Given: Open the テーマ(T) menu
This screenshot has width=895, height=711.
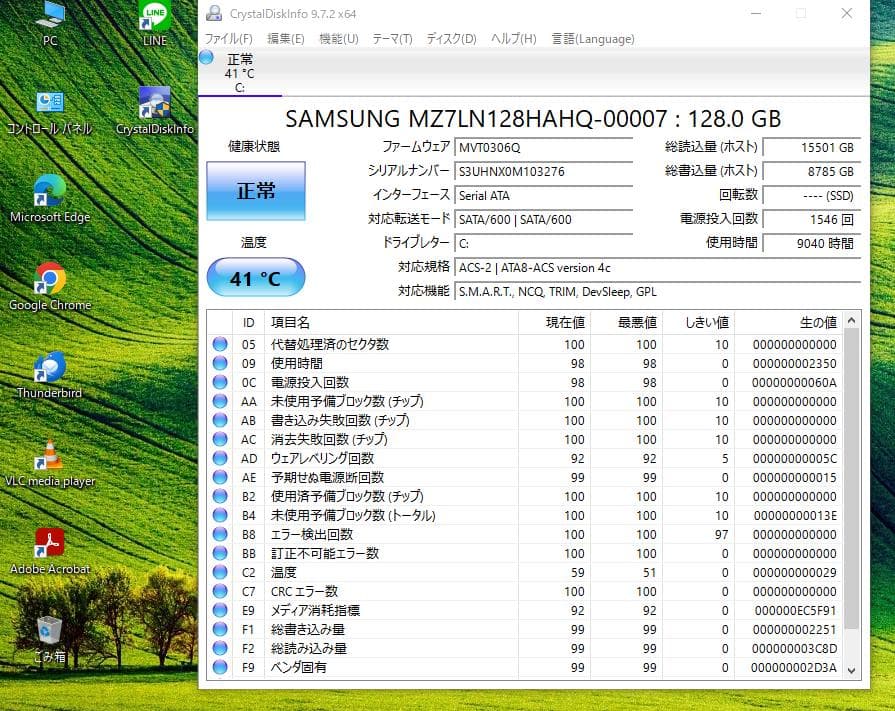Looking at the screenshot, I should click(392, 39).
